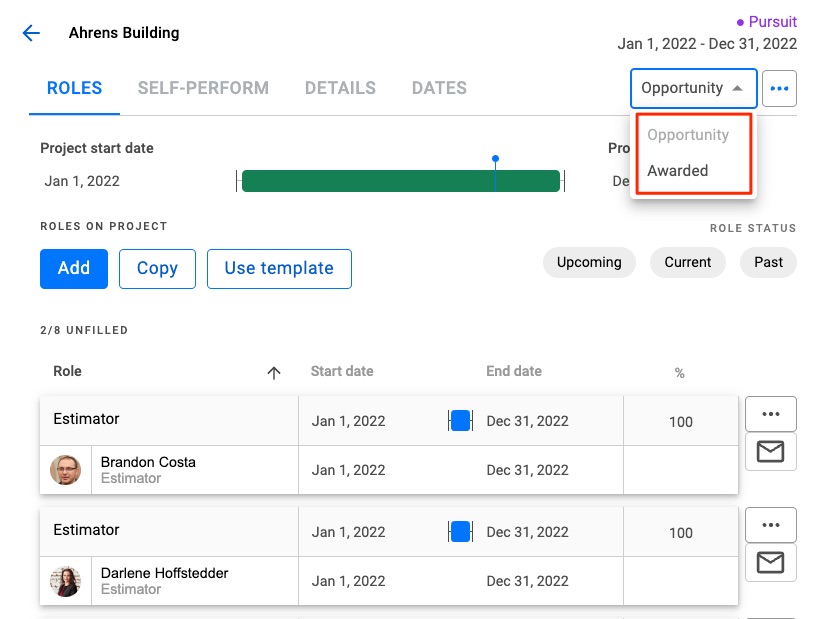Click Darlene Hoffstedder's Dec 31, 2022 end date
The height and width of the screenshot is (619, 814).
(x=527, y=581)
